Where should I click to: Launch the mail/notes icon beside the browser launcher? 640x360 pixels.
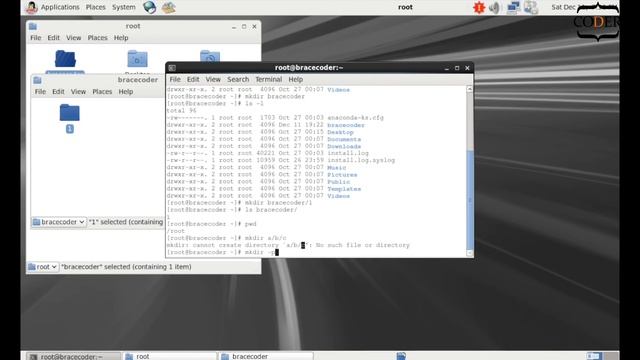(168, 7)
